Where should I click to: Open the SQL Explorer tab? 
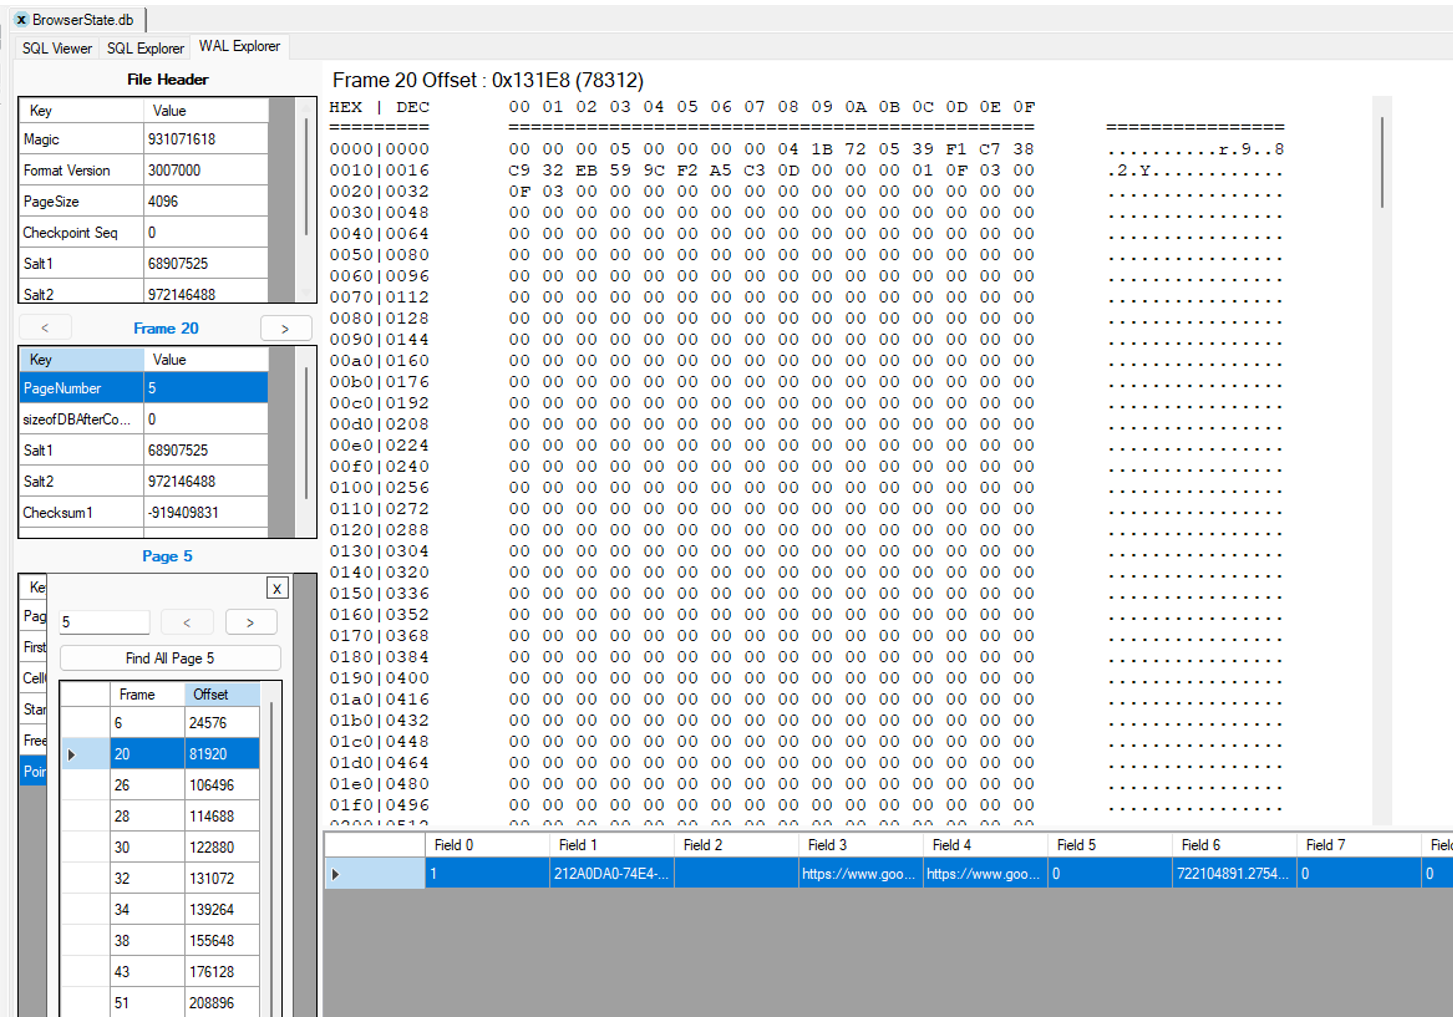pyautogui.click(x=145, y=48)
